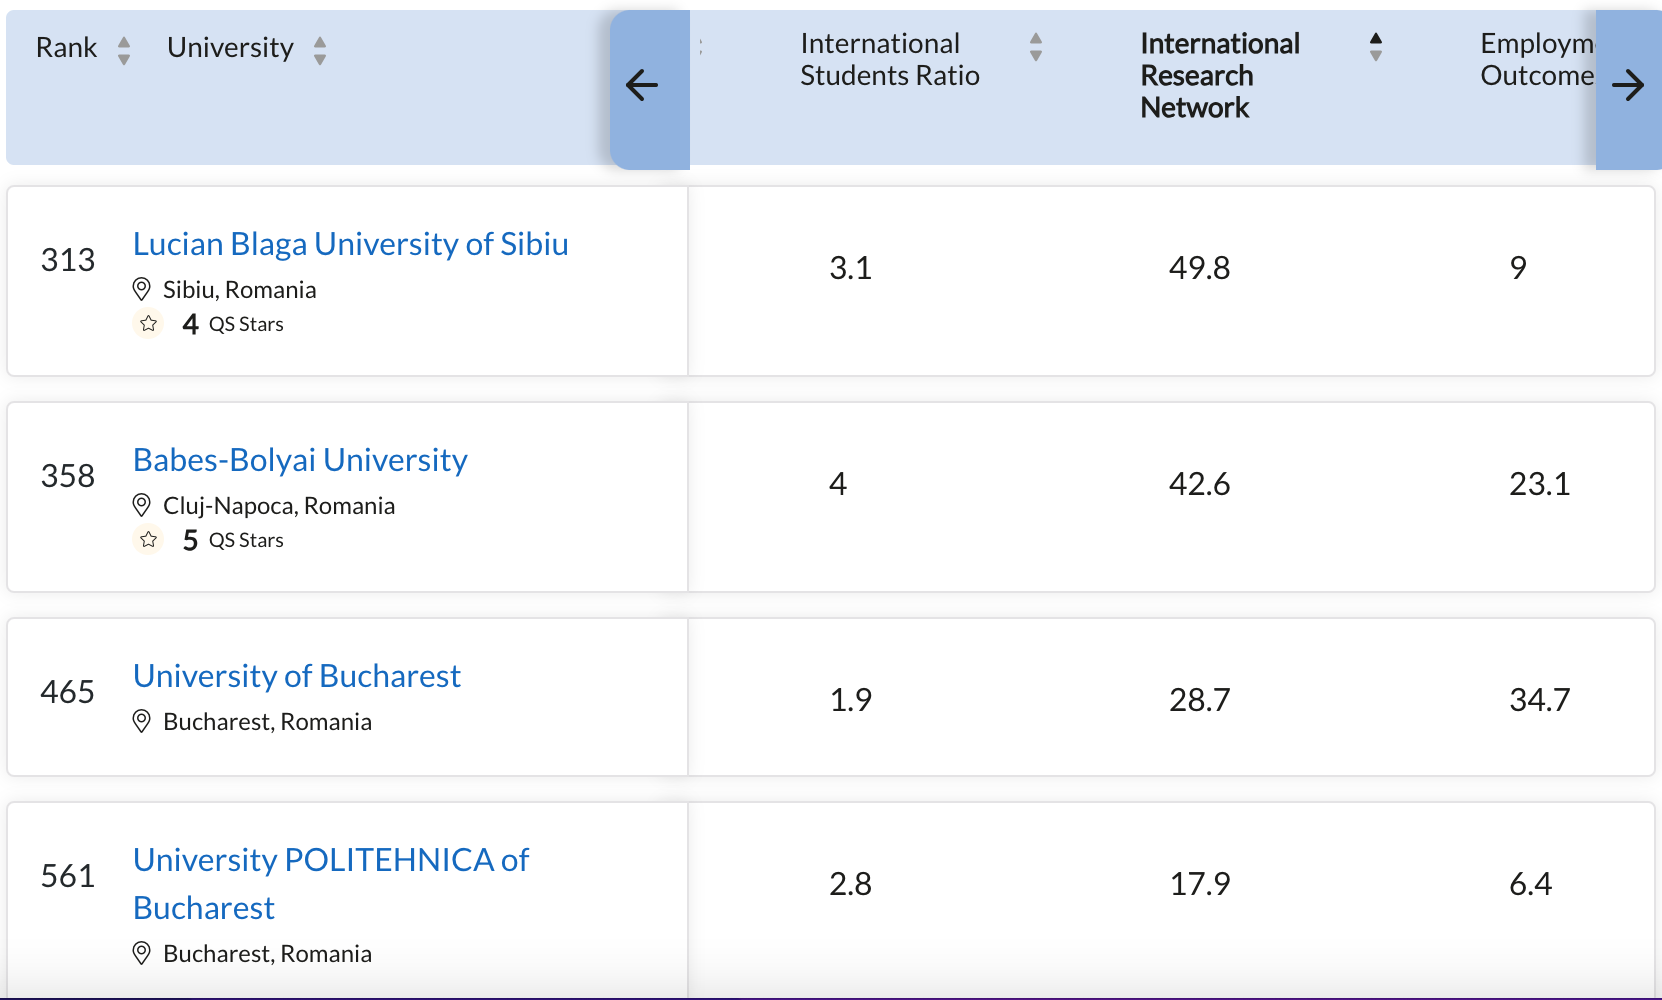Toggle International Research Network sort order
The image size is (1662, 1000).
[x=1376, y=46]
